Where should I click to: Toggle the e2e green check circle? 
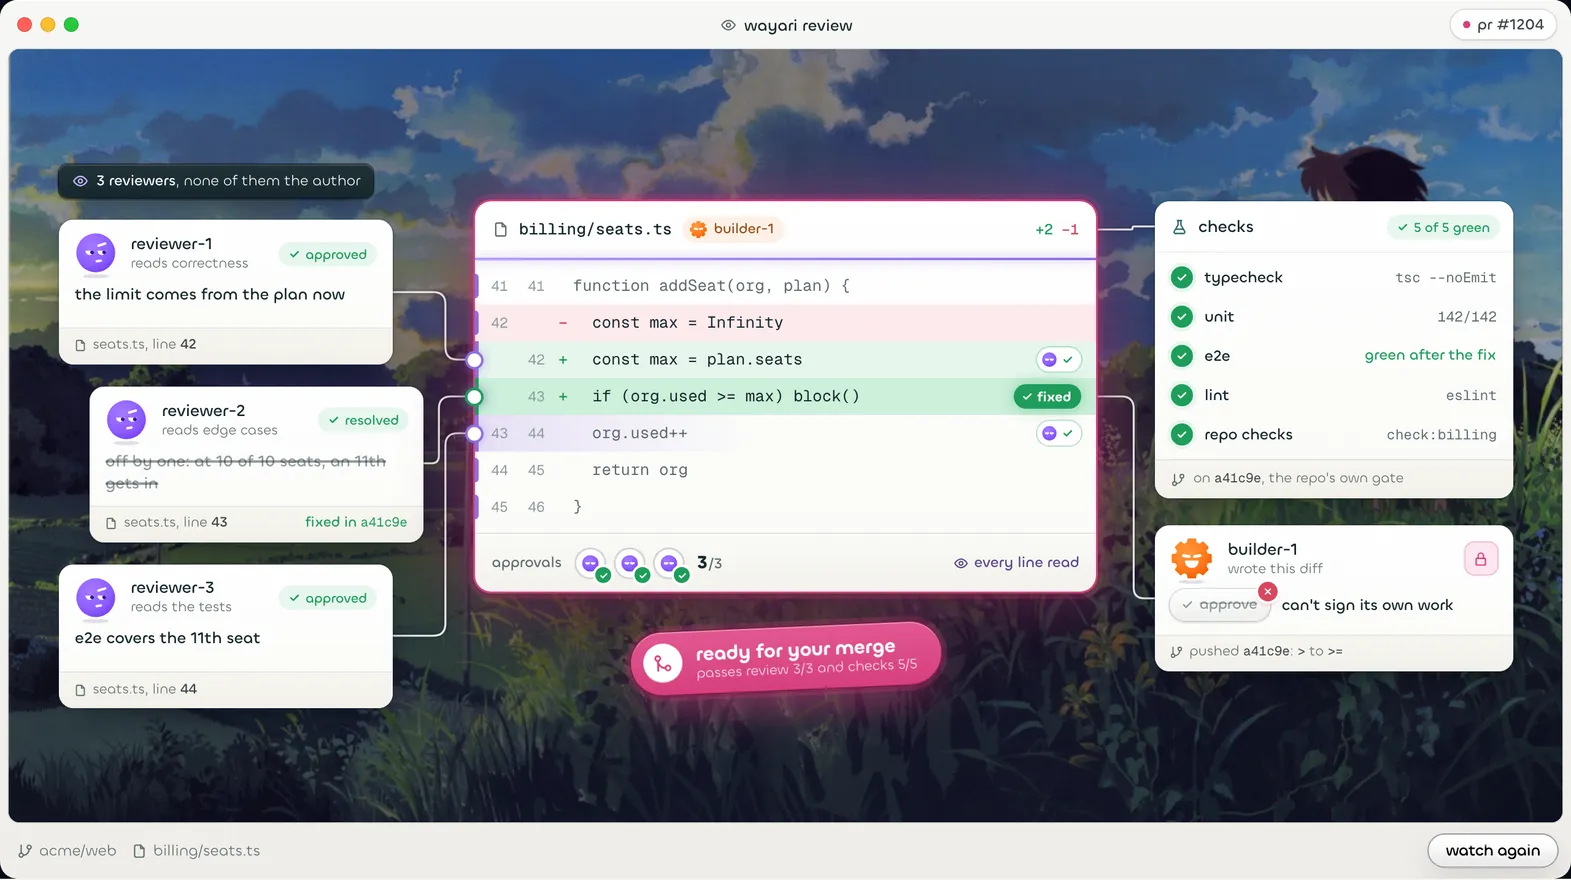point(1182,356)
